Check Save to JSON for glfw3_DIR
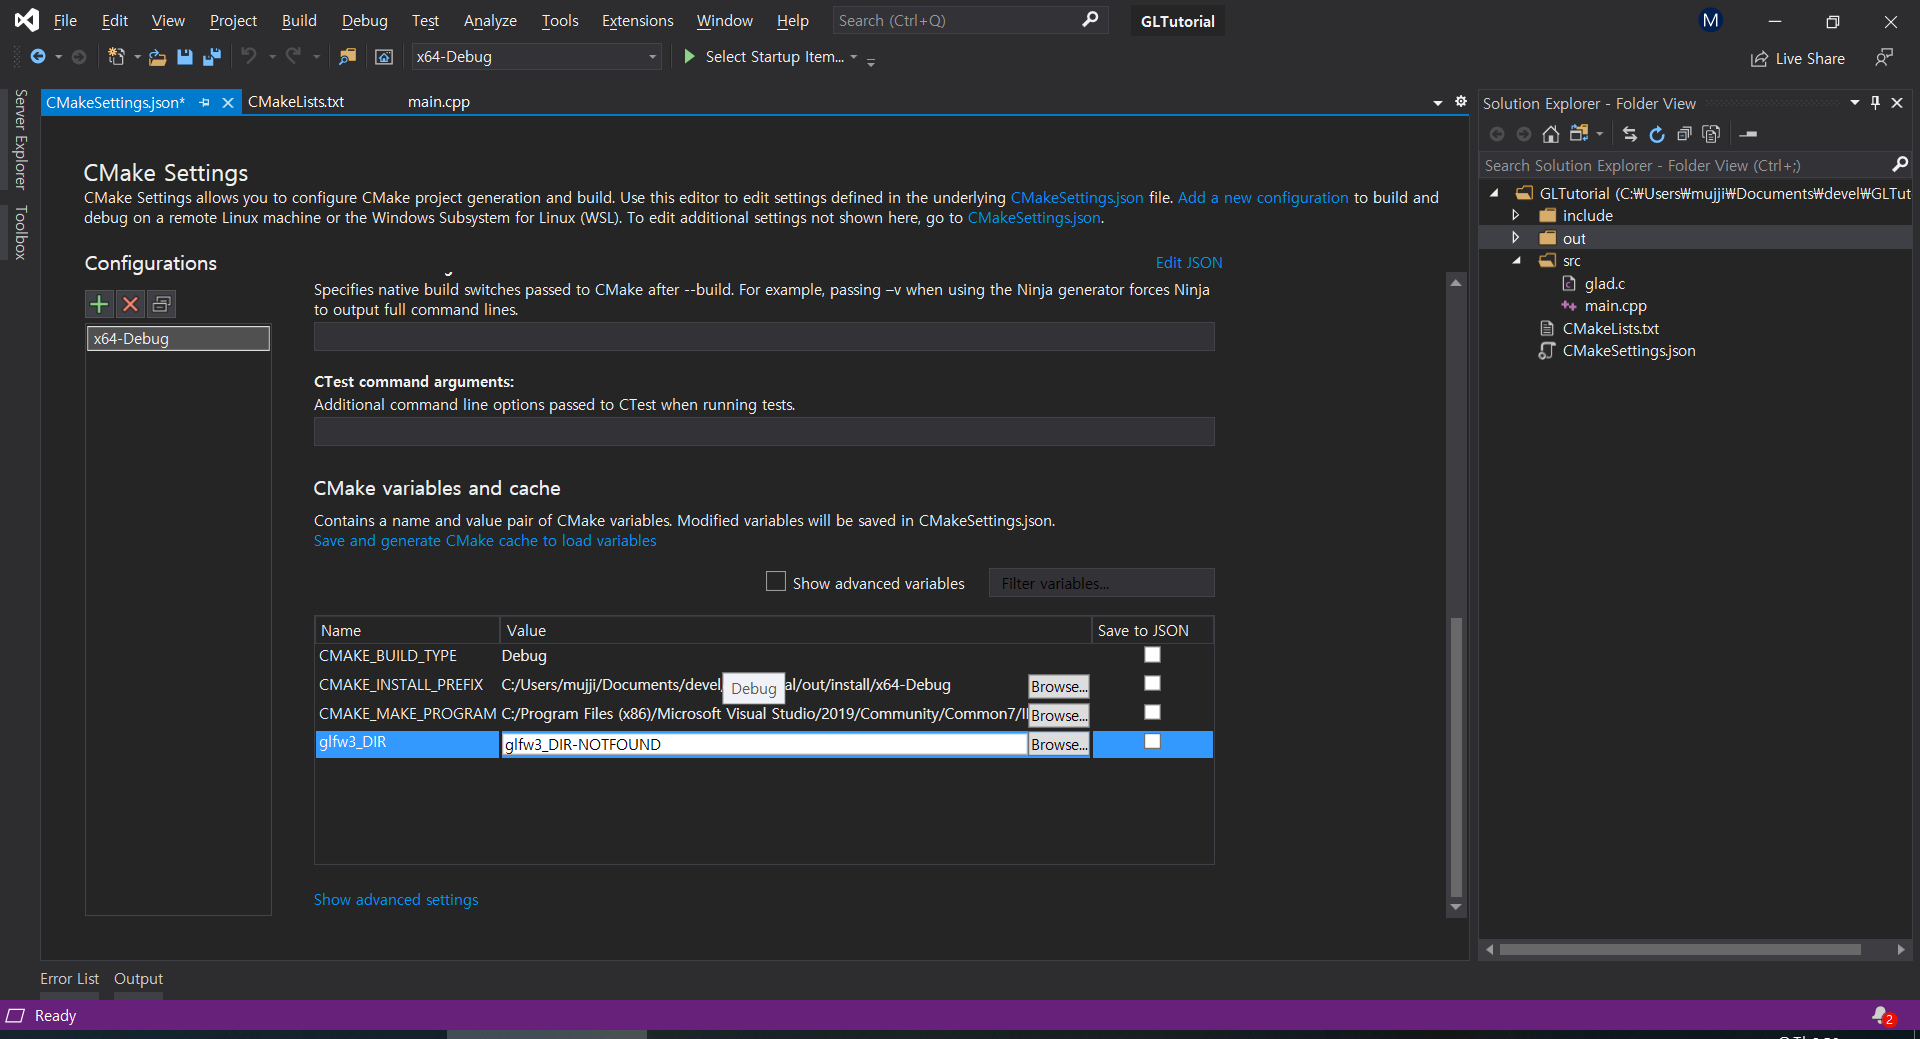The width and height of the screenshot is (1920, 1039). coord(1152,742)
